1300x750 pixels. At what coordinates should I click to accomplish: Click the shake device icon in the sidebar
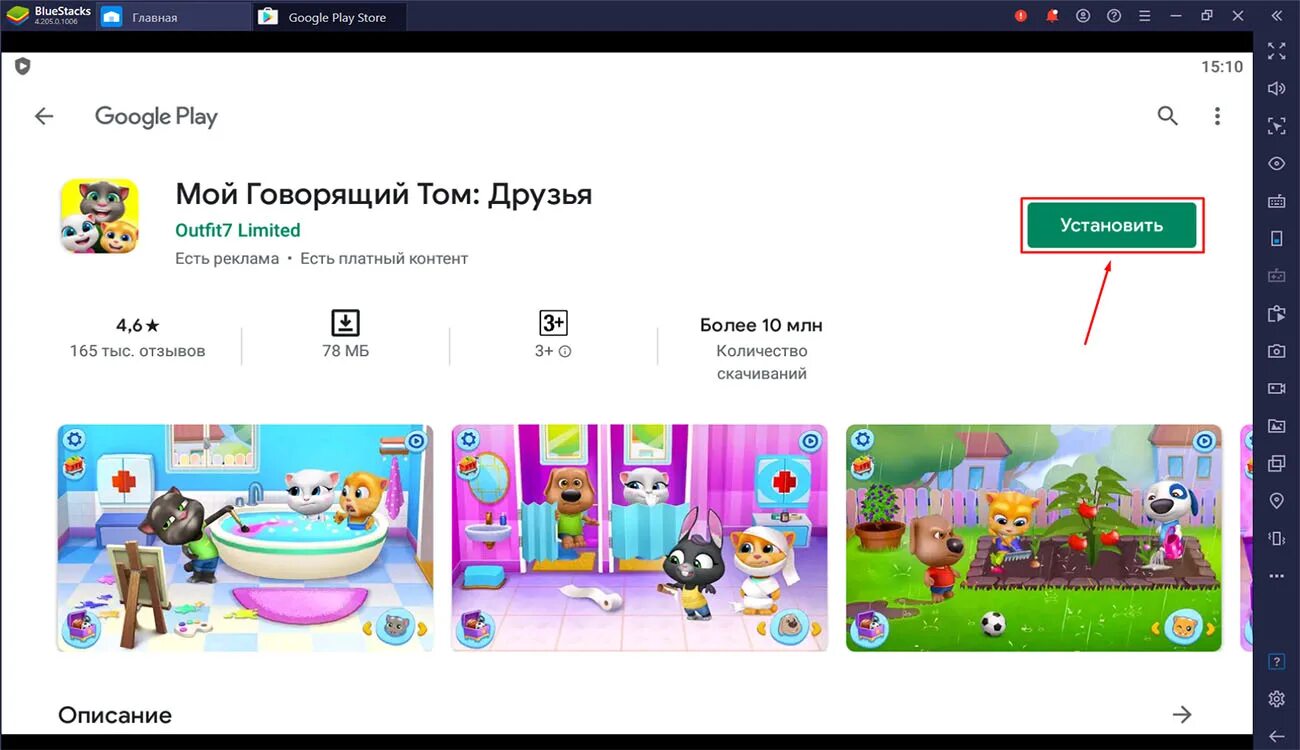[x=1276, y=538]
